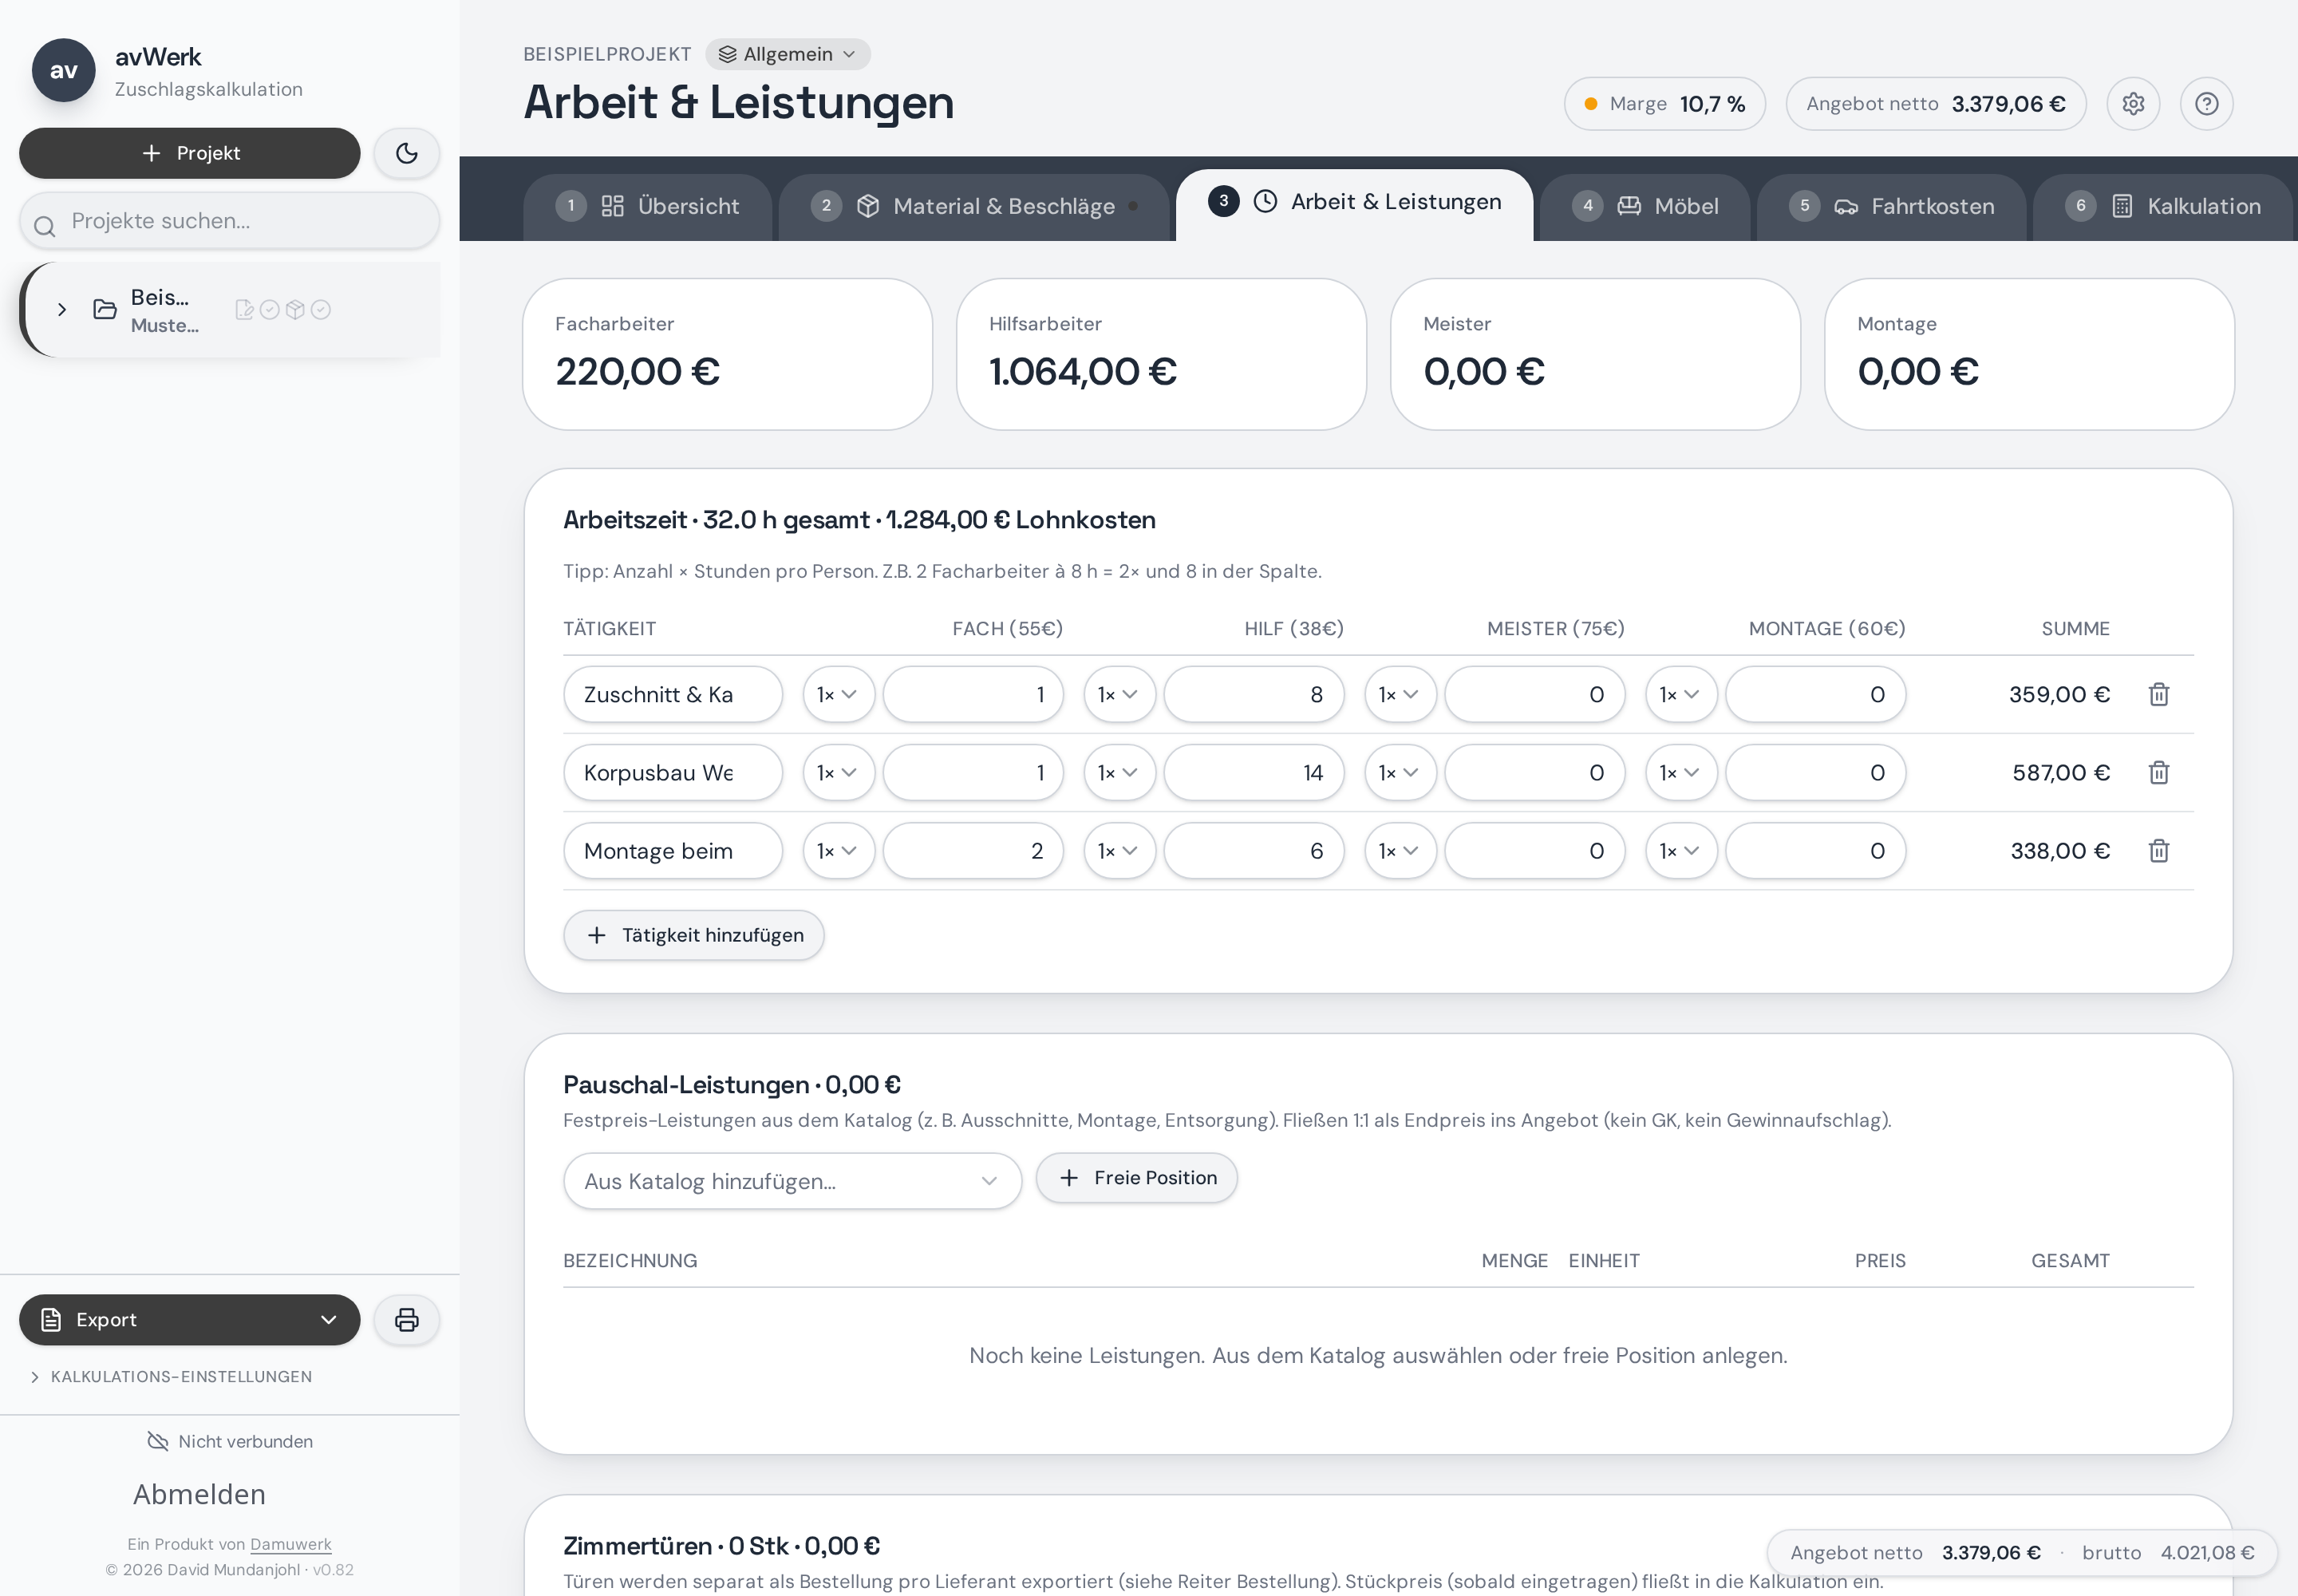Click the printer icon button
This screenshot has height=1596, width=2298.
click(406, 1320)
